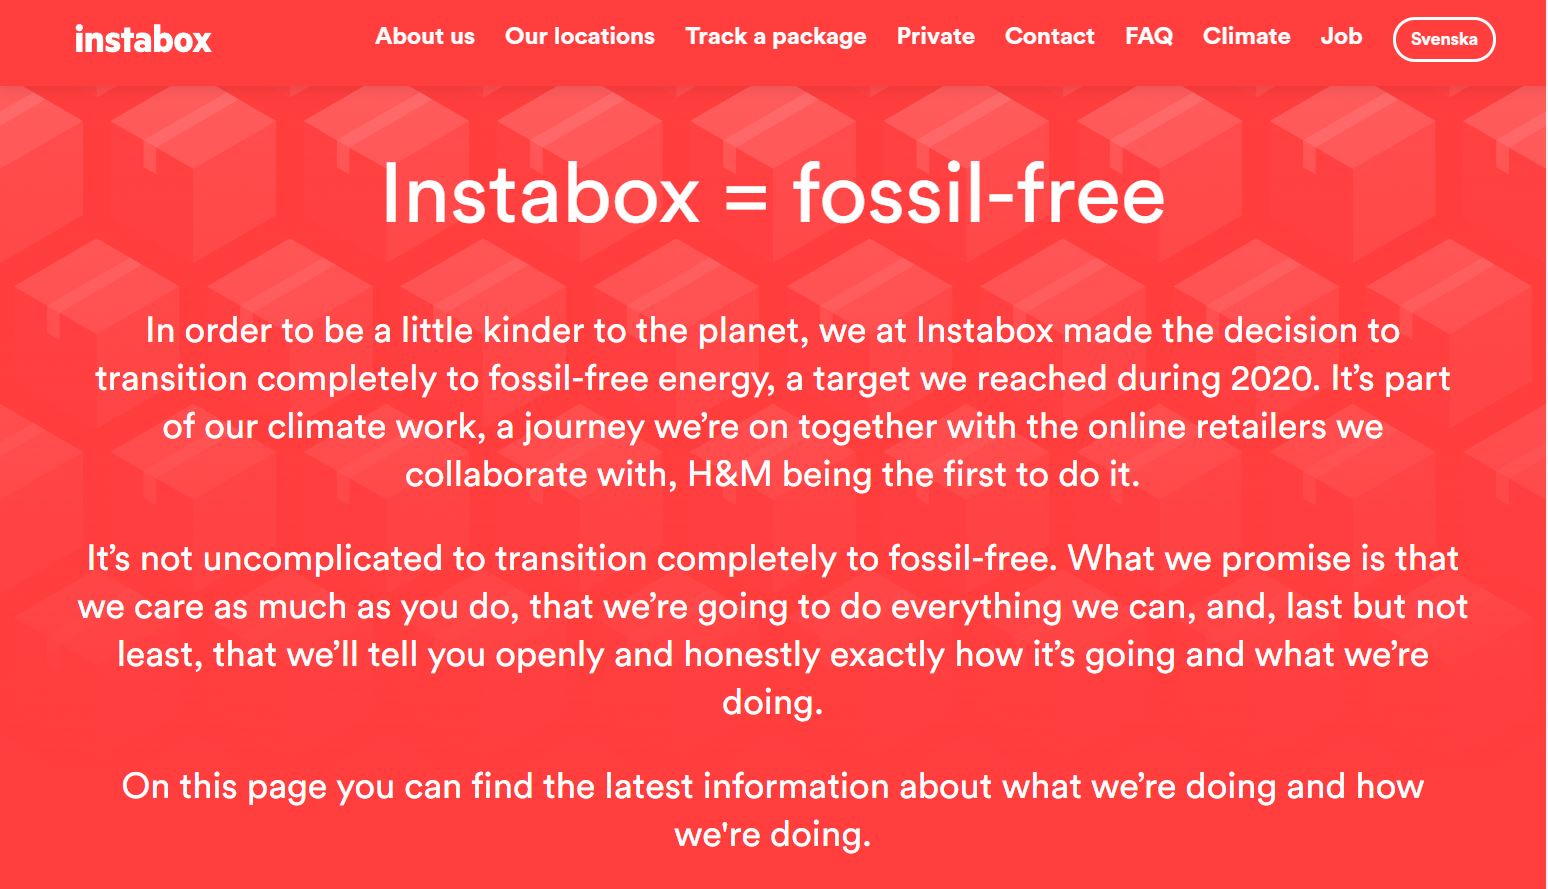Viewport: 1548px width, 889px height.
Task: Click the instabox logo in the header
Action: point(143,40)
